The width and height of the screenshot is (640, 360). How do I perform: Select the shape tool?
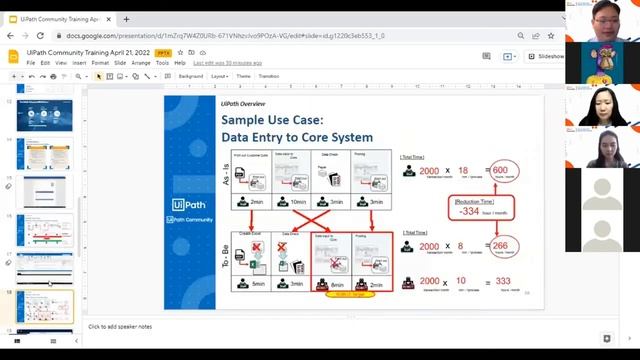pyautogui.click(x=136, y=76)
